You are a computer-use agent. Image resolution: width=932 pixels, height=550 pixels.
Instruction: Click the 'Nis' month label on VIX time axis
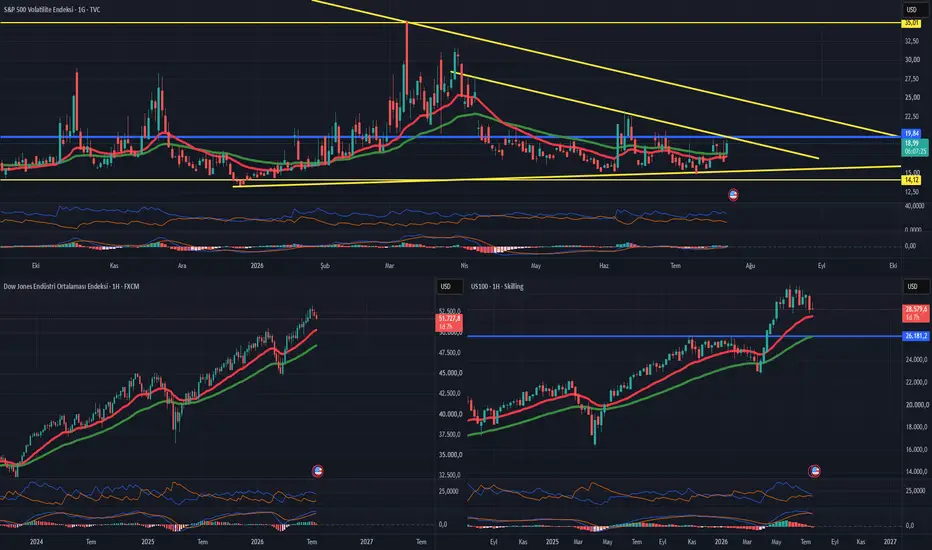[x=464, y=266]
